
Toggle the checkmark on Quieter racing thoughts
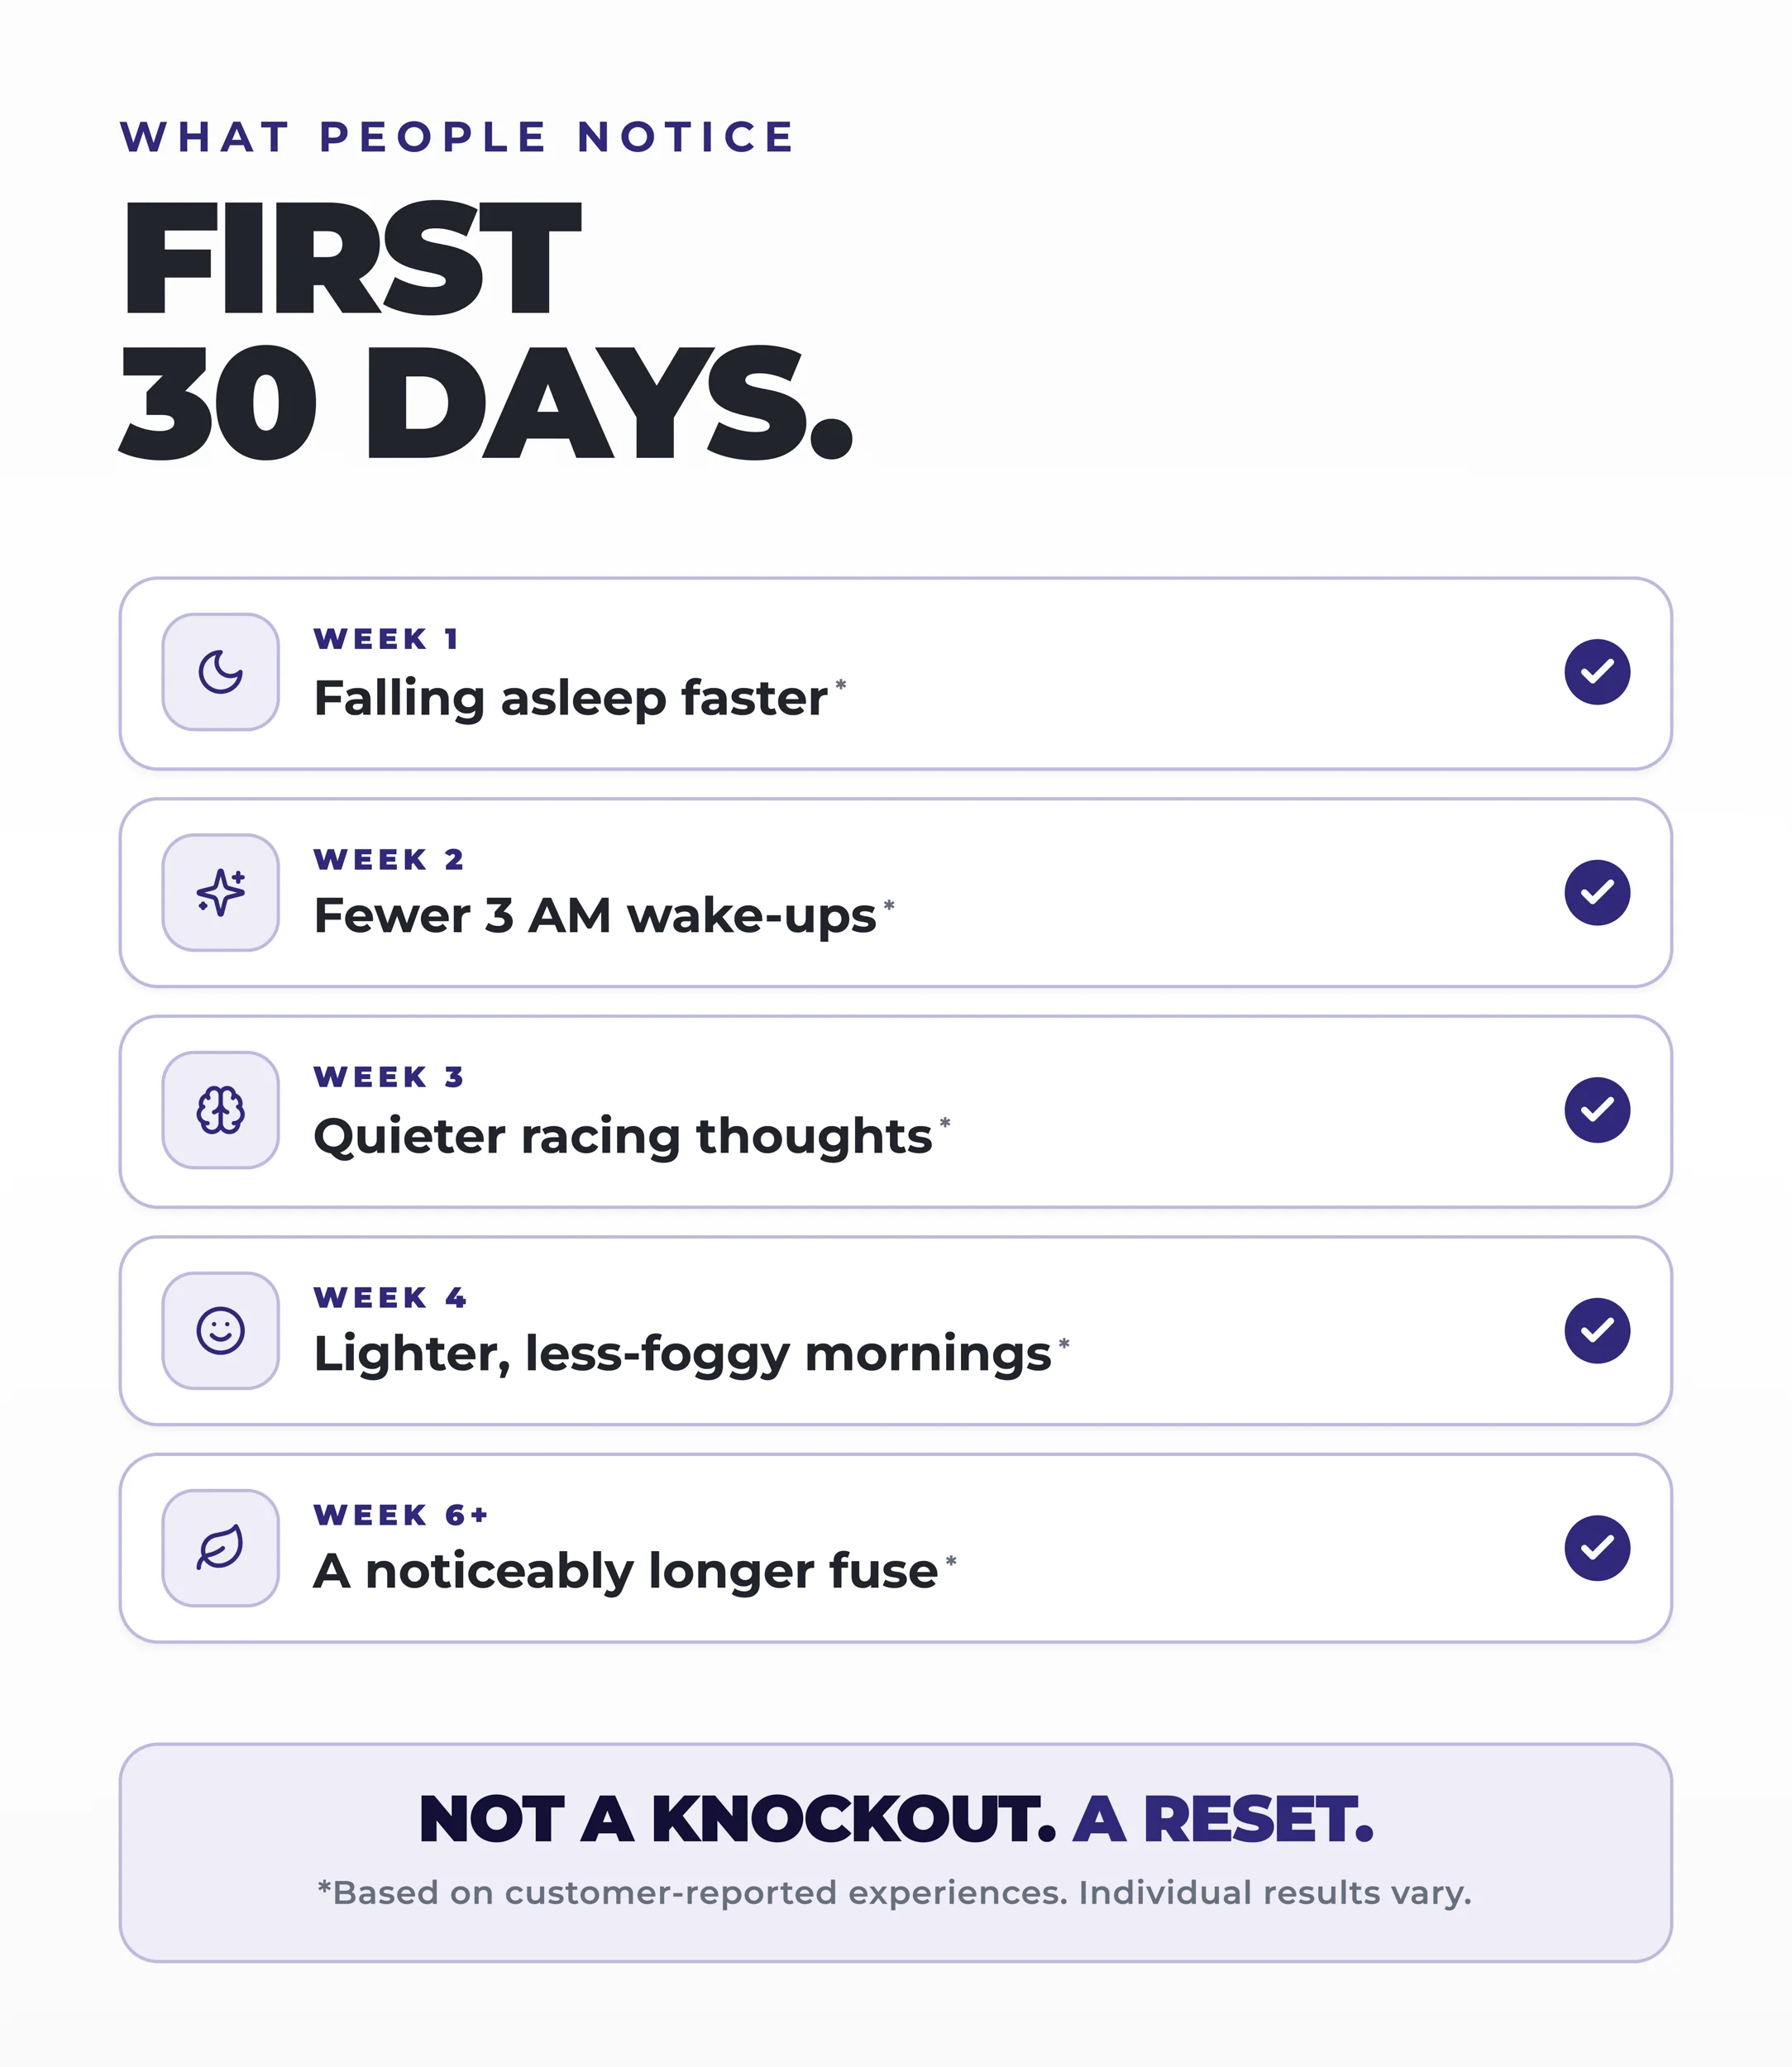tap(1597, 1110)
